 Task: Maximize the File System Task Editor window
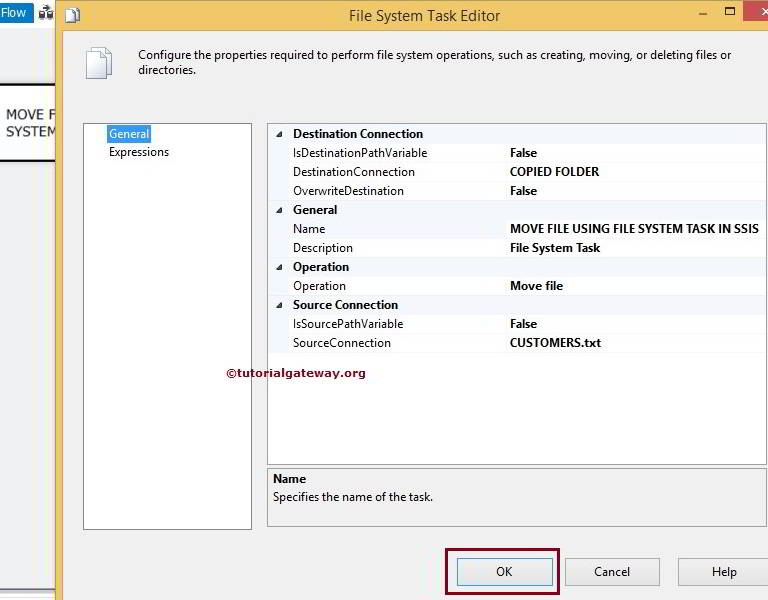tap(730, 12)
